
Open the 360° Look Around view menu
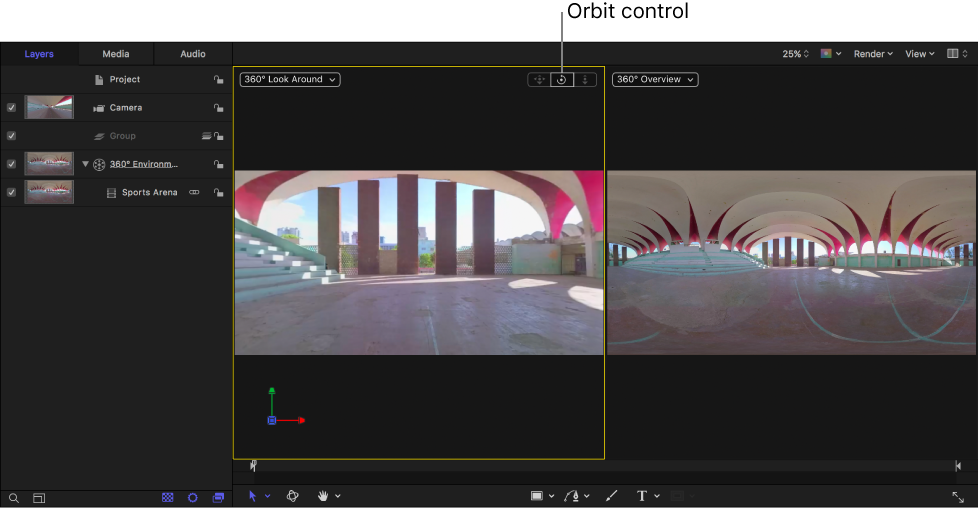tap(290, 79)
